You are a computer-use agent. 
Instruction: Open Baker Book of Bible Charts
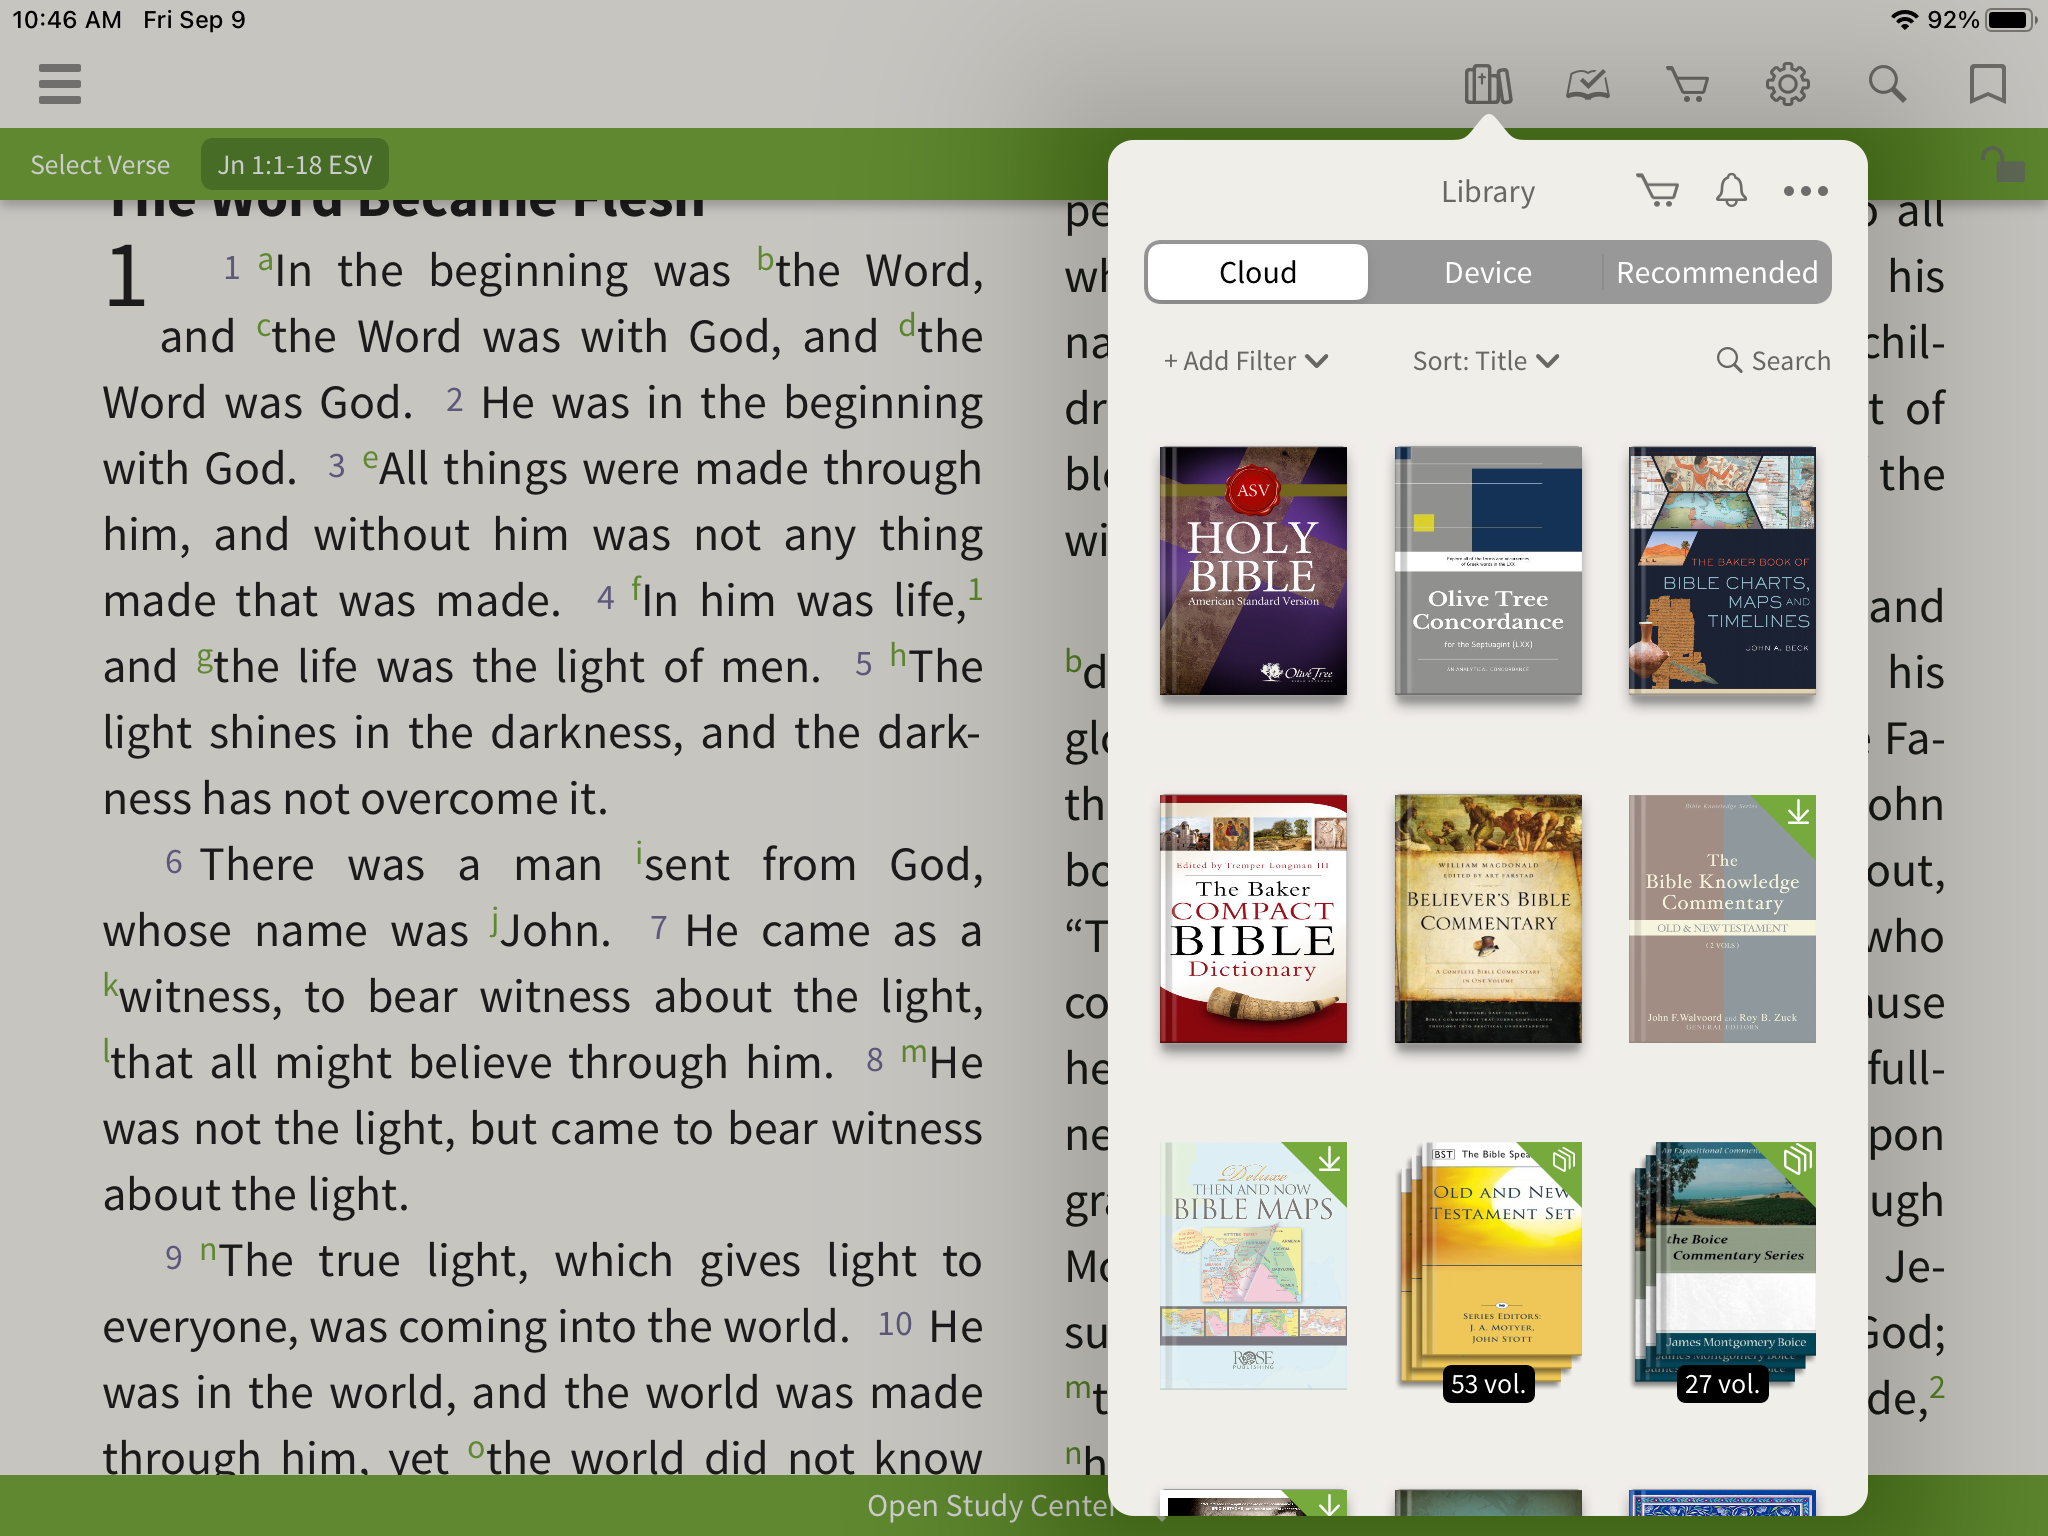click(x=1722, y=571)
